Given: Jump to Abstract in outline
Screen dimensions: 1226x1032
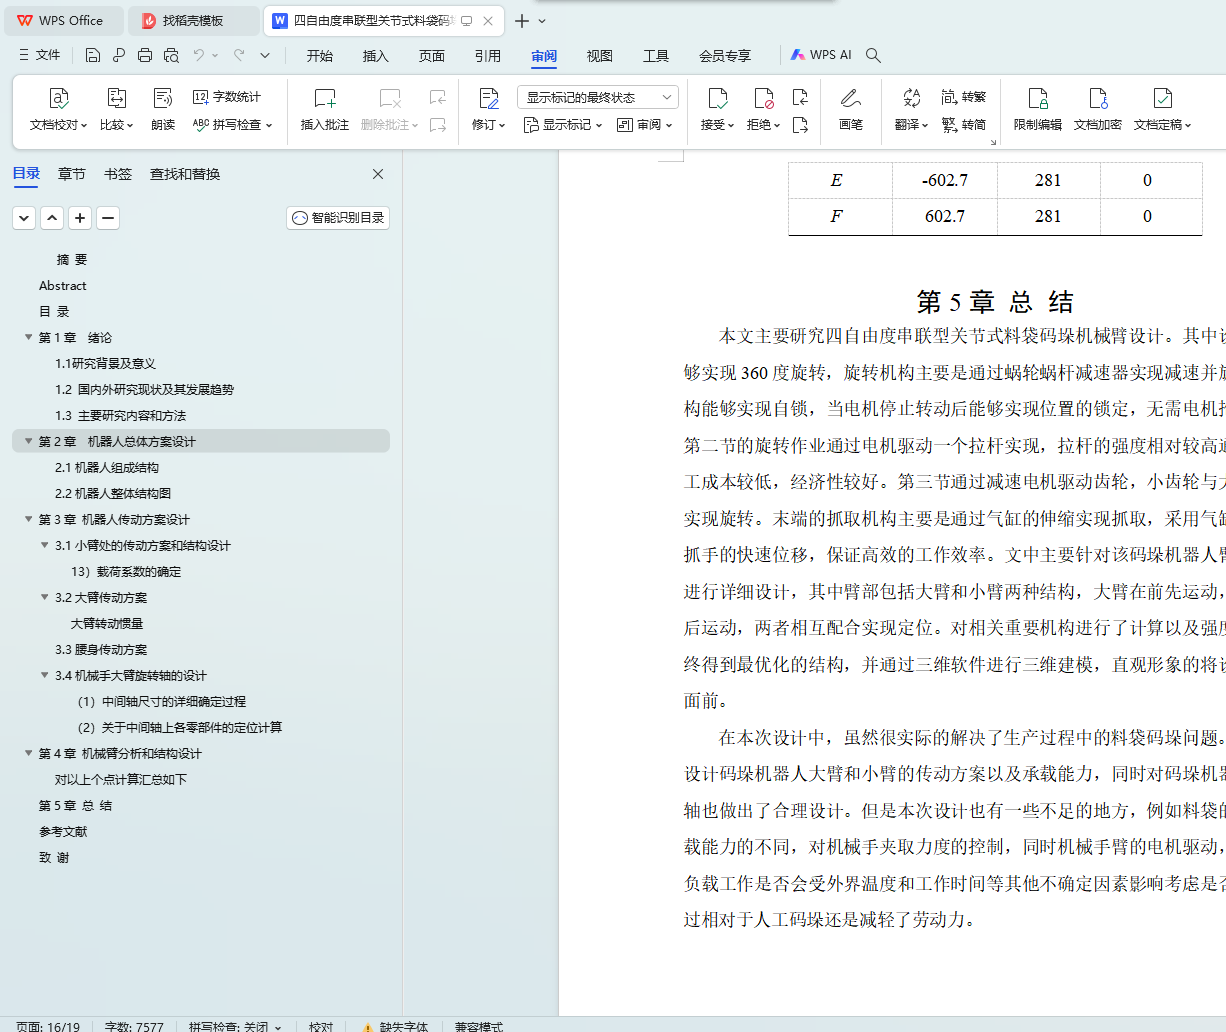Looking at the screenshot, I should (63, 285).
